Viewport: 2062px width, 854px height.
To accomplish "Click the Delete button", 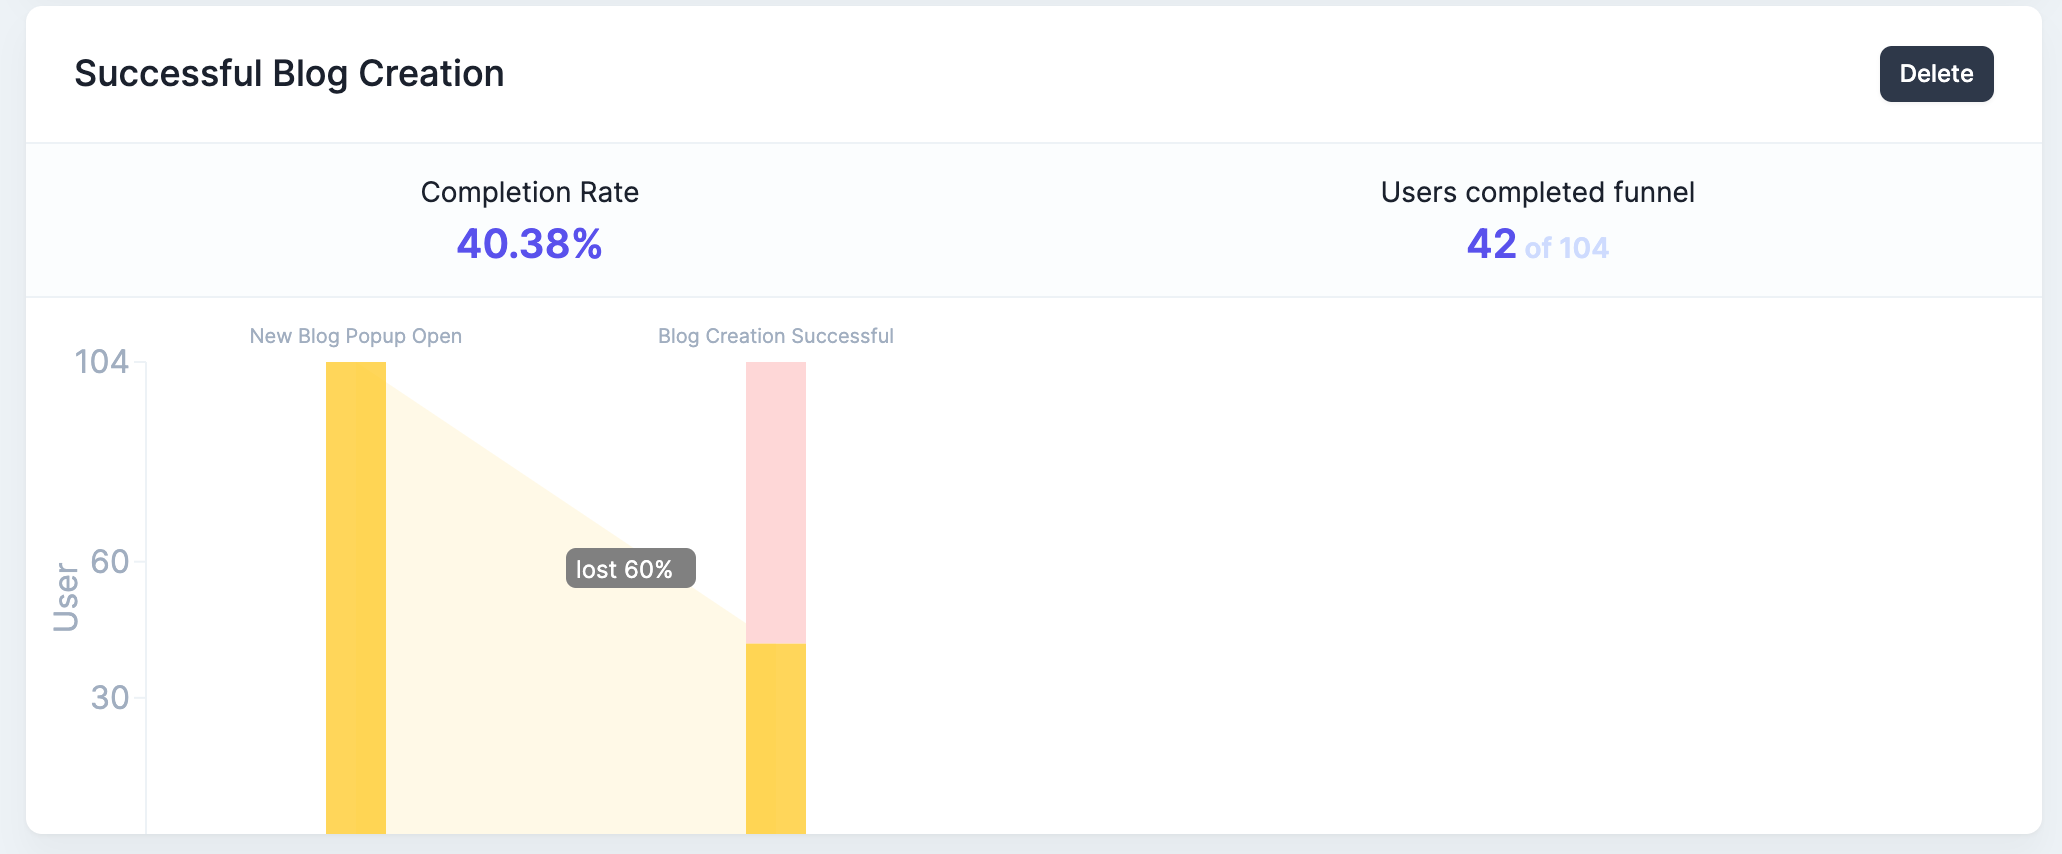I will (1936, 74).
